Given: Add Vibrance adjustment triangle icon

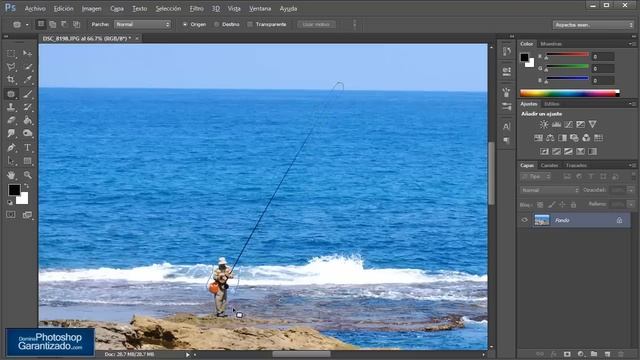Looking at the screenshot, I should (x=592, y=124).
